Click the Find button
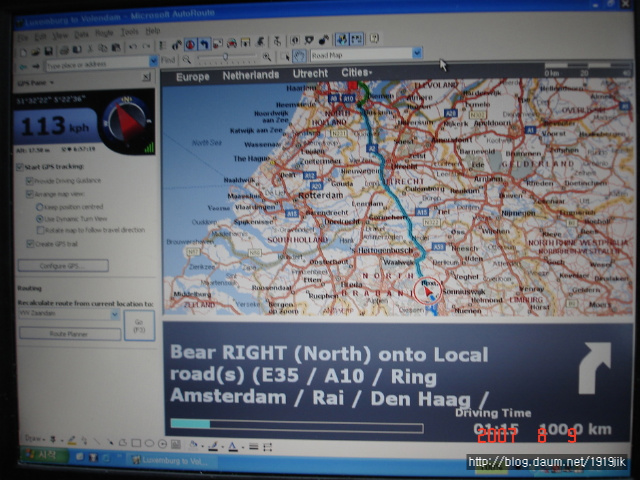This screenshot has height=480, width=640. tap(168, 60)
